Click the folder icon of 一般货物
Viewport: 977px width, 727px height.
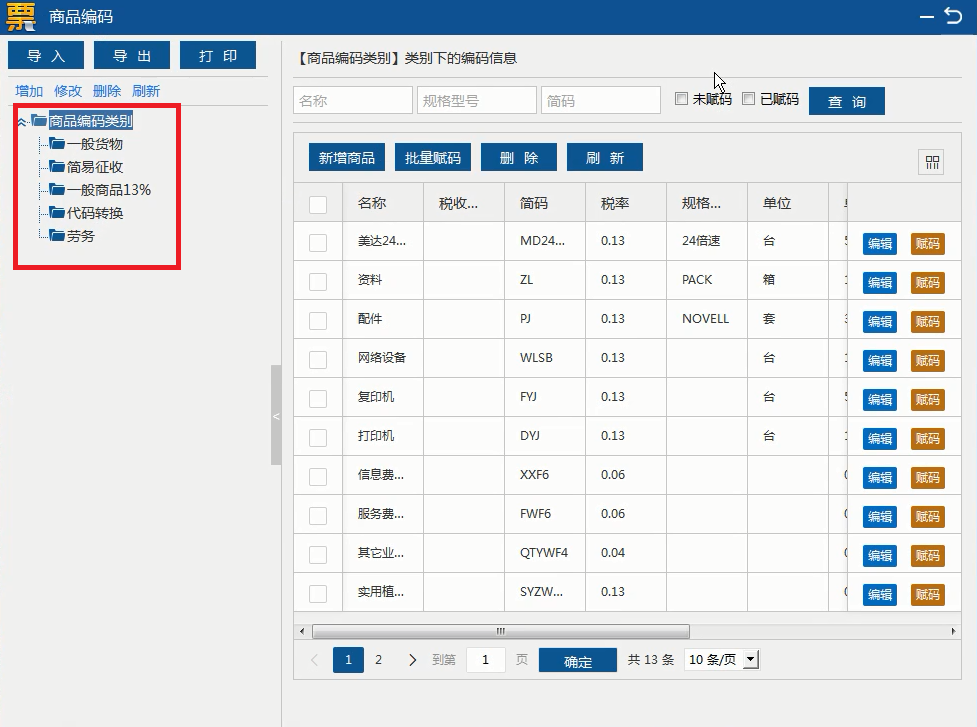(57, 144)
